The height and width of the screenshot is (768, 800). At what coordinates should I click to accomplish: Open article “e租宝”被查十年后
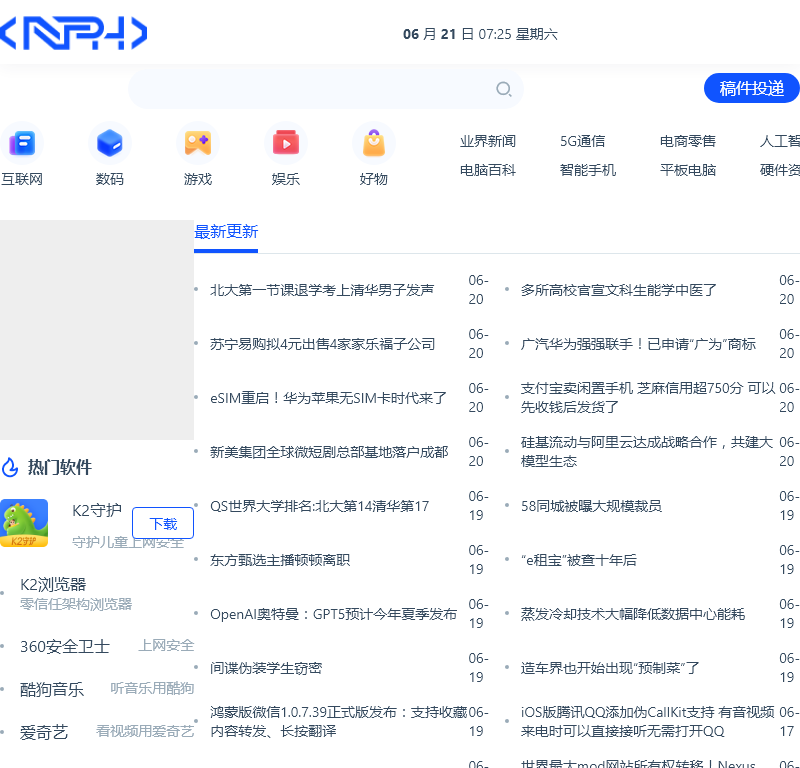pyautogui.click(x=579, y=560)
